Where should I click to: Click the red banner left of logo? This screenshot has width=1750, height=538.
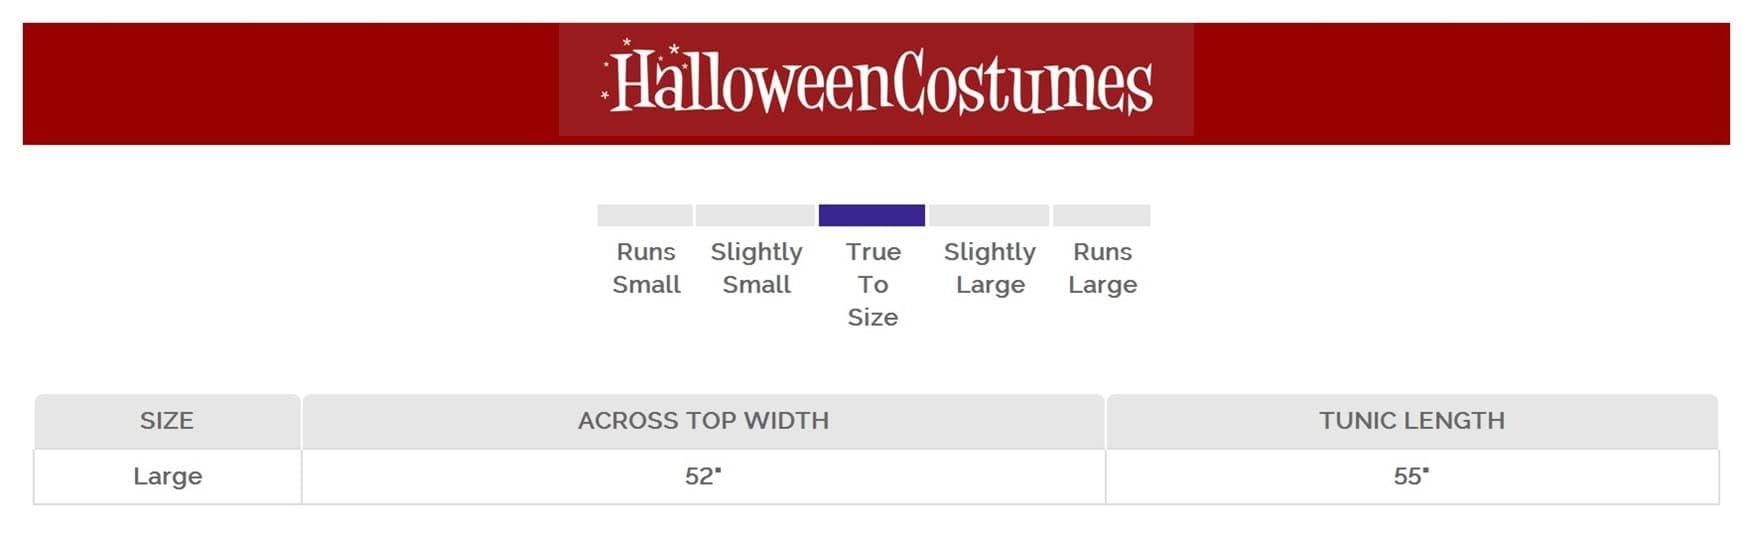tap(290, 84)
